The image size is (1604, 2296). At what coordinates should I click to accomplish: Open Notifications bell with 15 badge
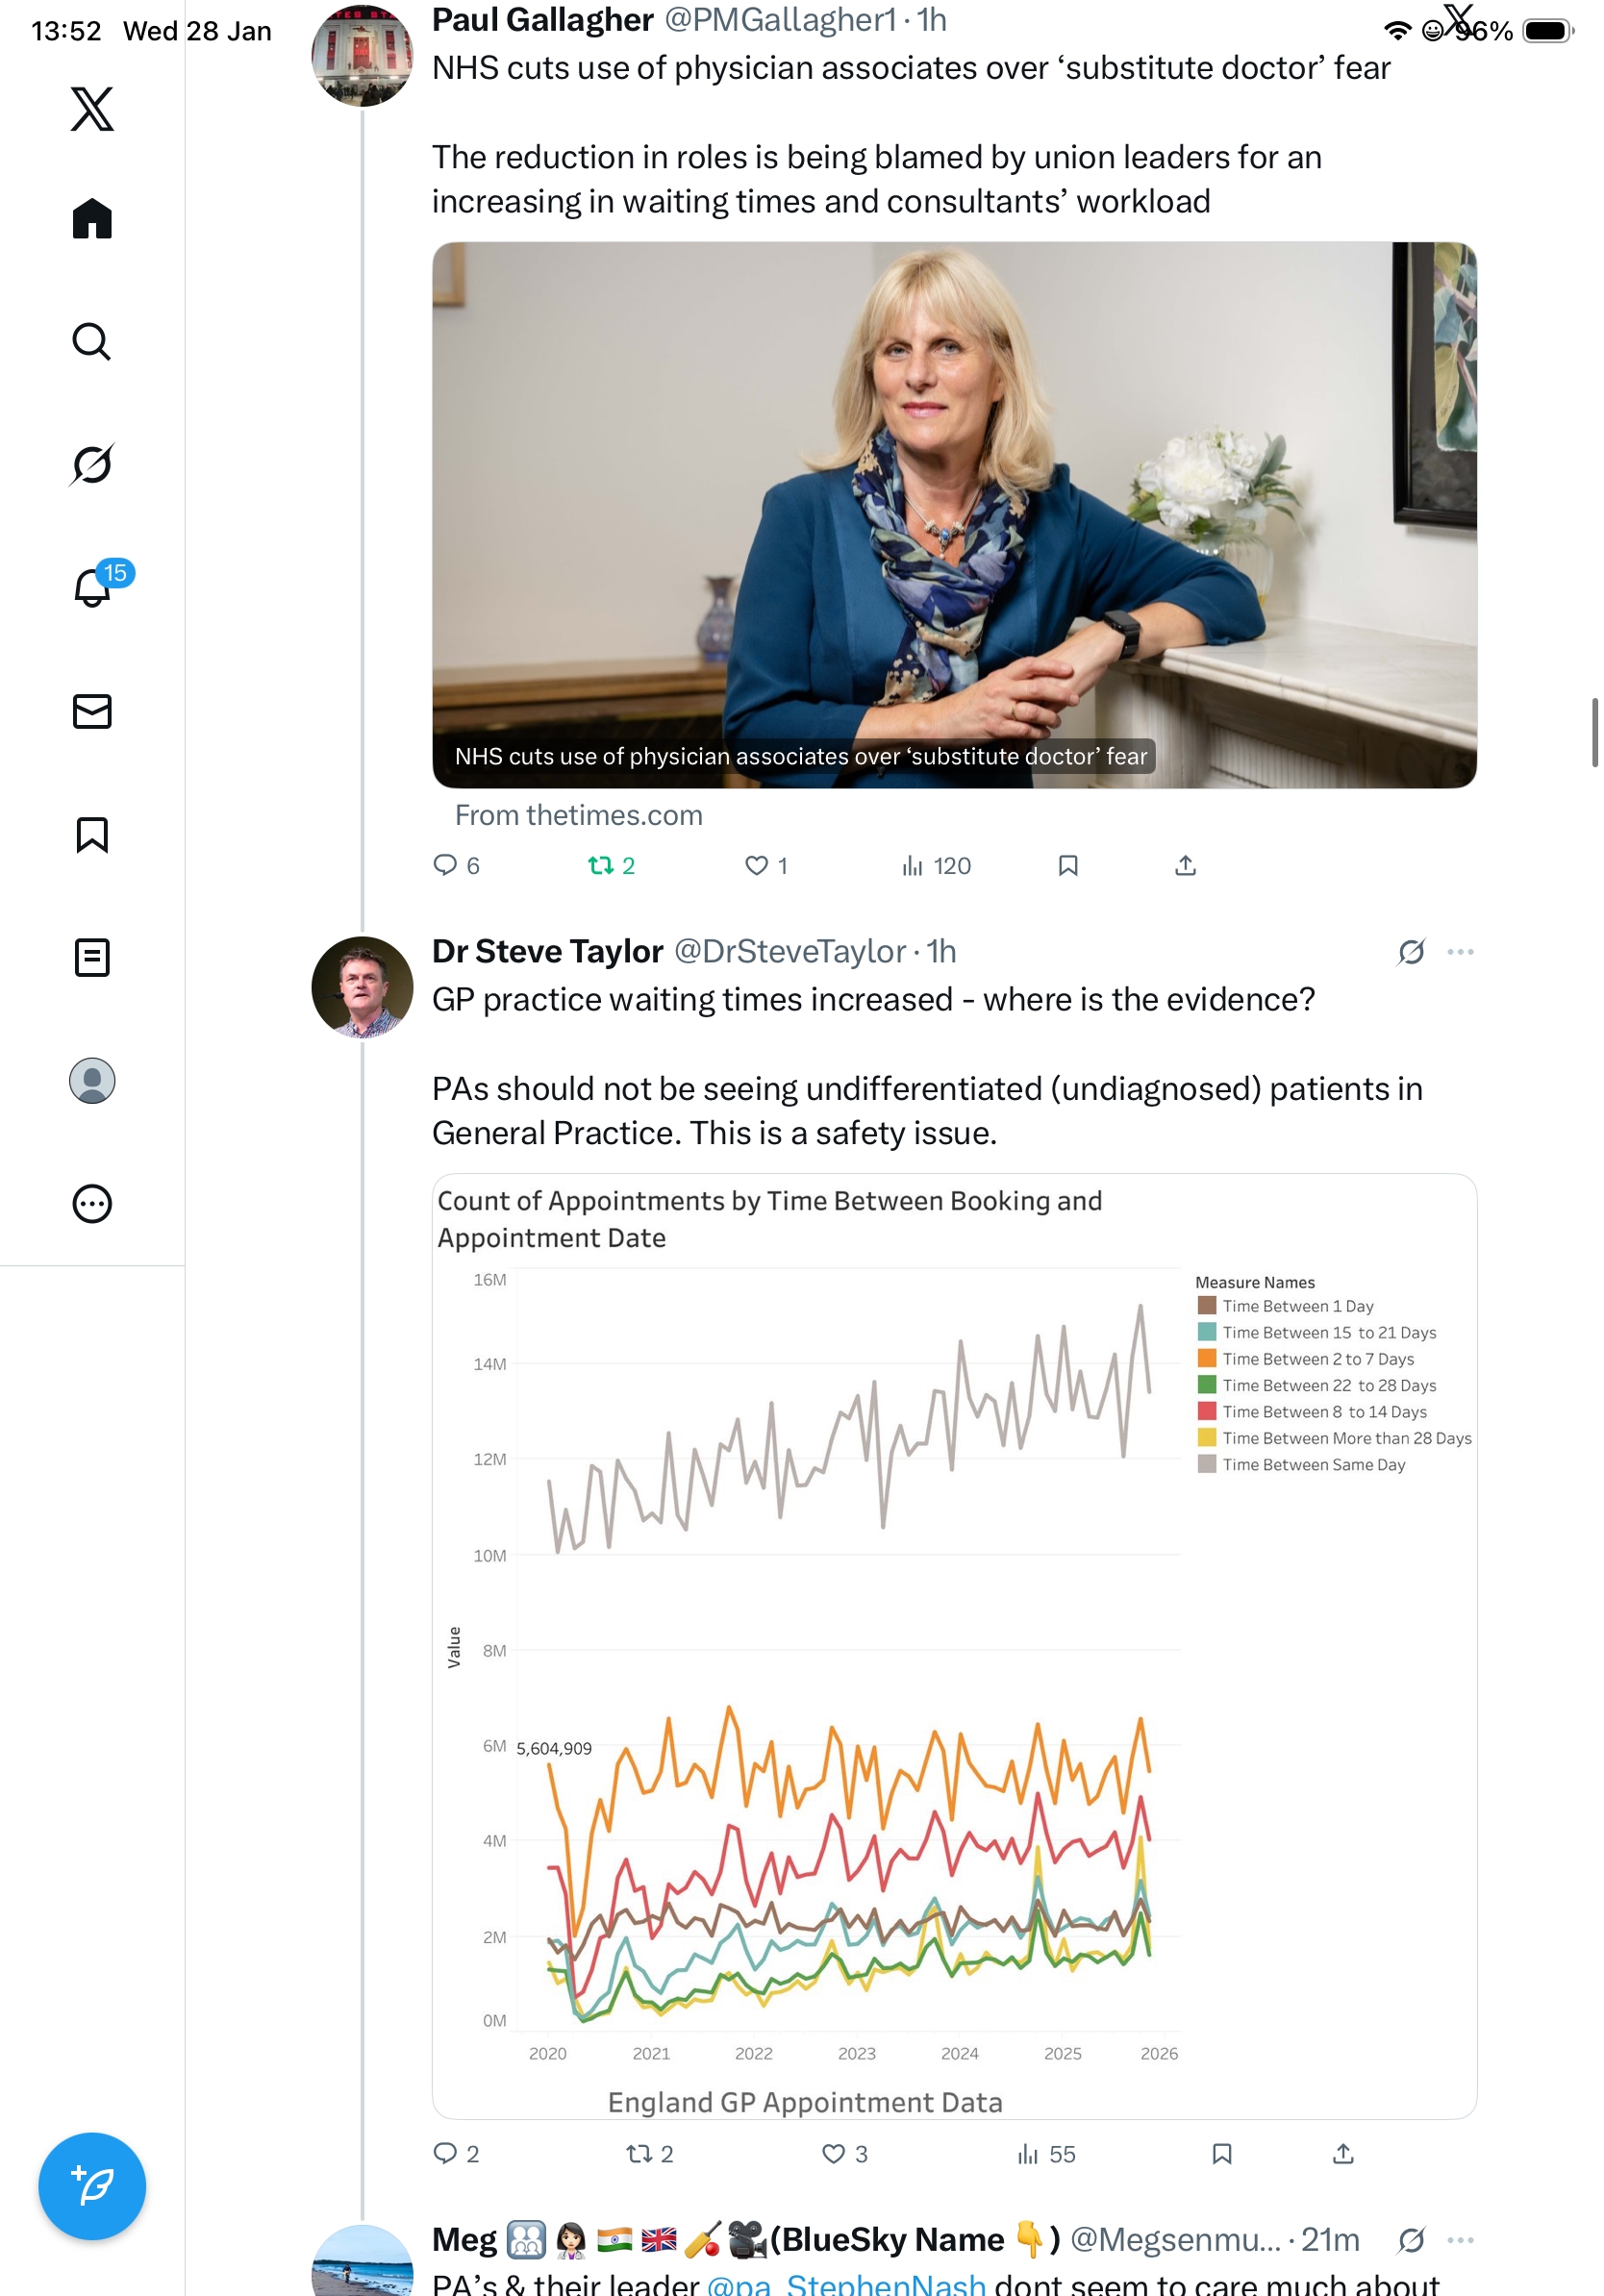[x=94, y=587]
